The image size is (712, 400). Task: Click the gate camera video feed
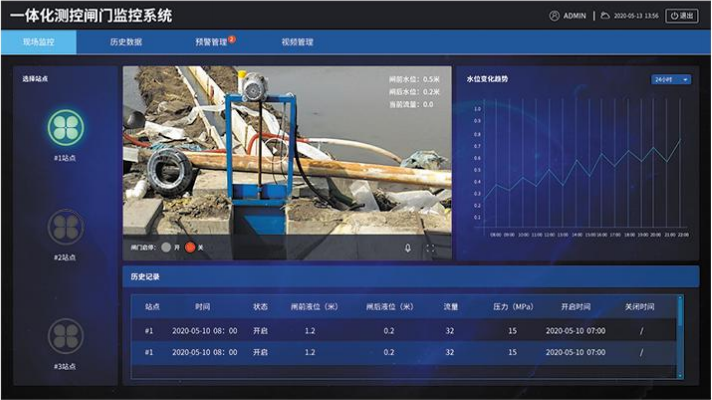click(286, 150)
